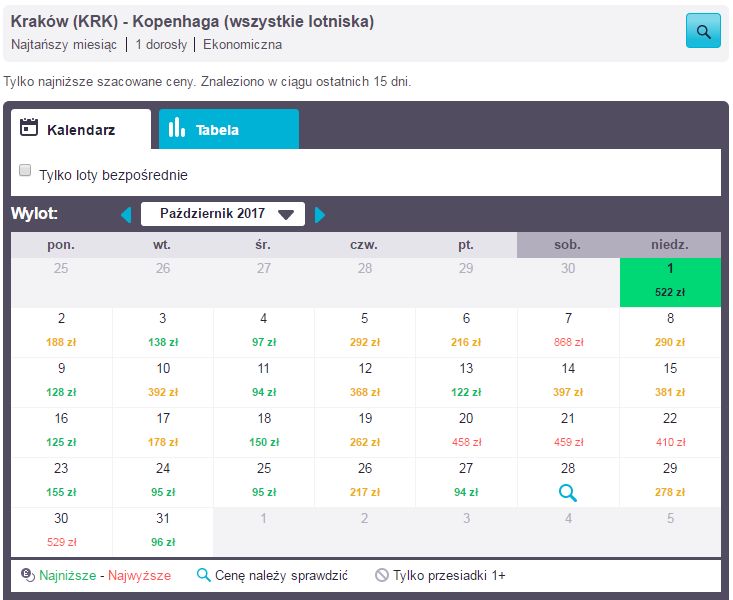Screen dimensions: 733x600
Task: Pick October 11 with 94 zł fare
Action: coord(264,382)
